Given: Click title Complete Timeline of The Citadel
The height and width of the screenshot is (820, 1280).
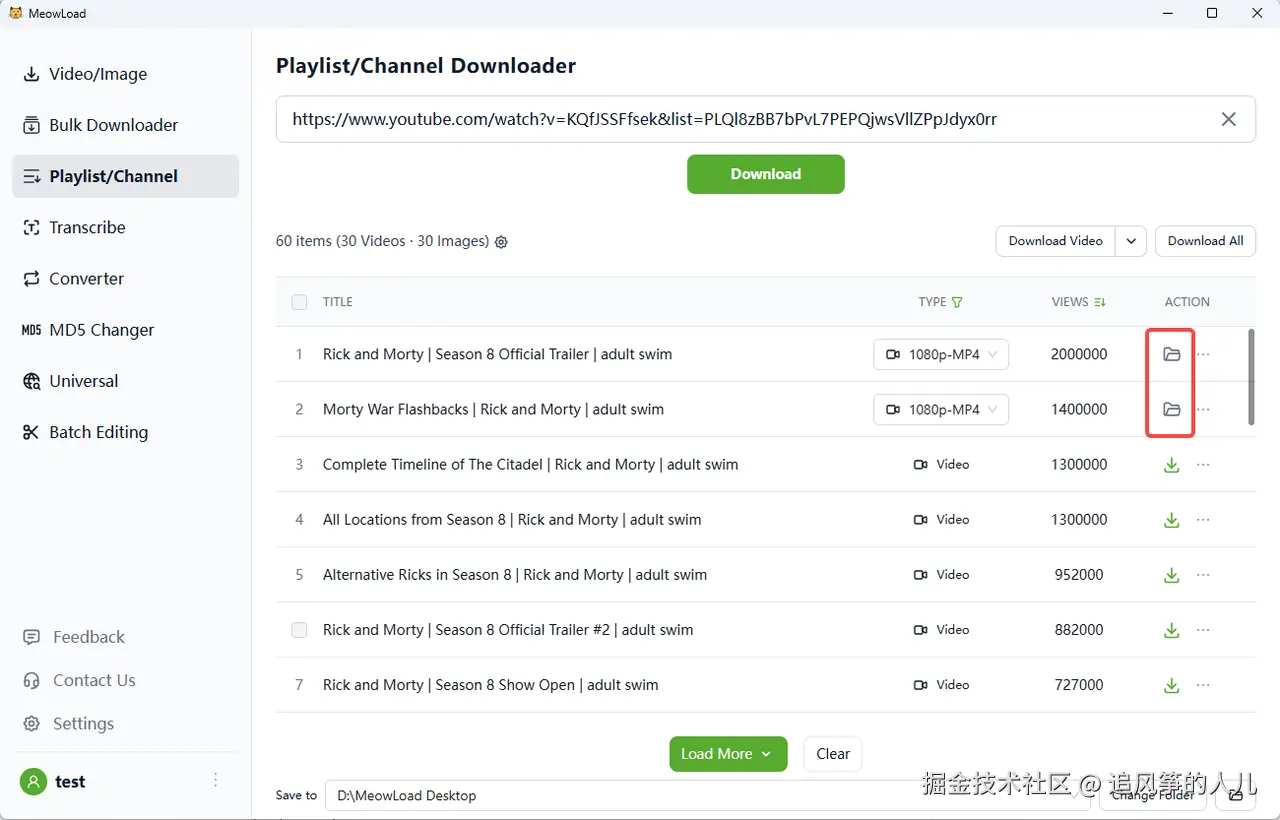Looking at the screenshot, I should [x=531, y=464].
